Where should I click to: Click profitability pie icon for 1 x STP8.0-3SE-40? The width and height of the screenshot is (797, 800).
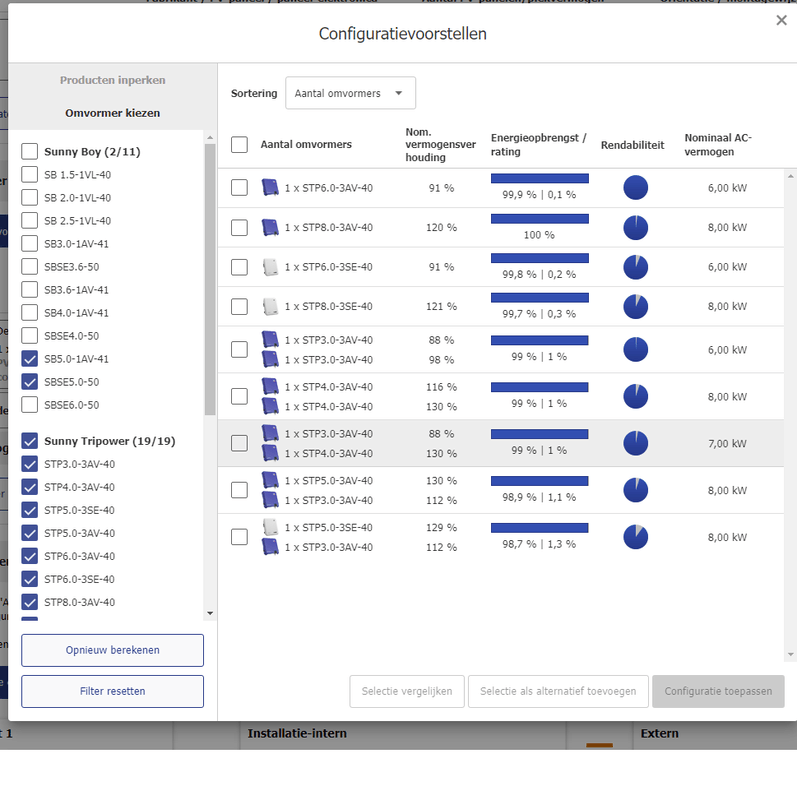pos(635,306)
